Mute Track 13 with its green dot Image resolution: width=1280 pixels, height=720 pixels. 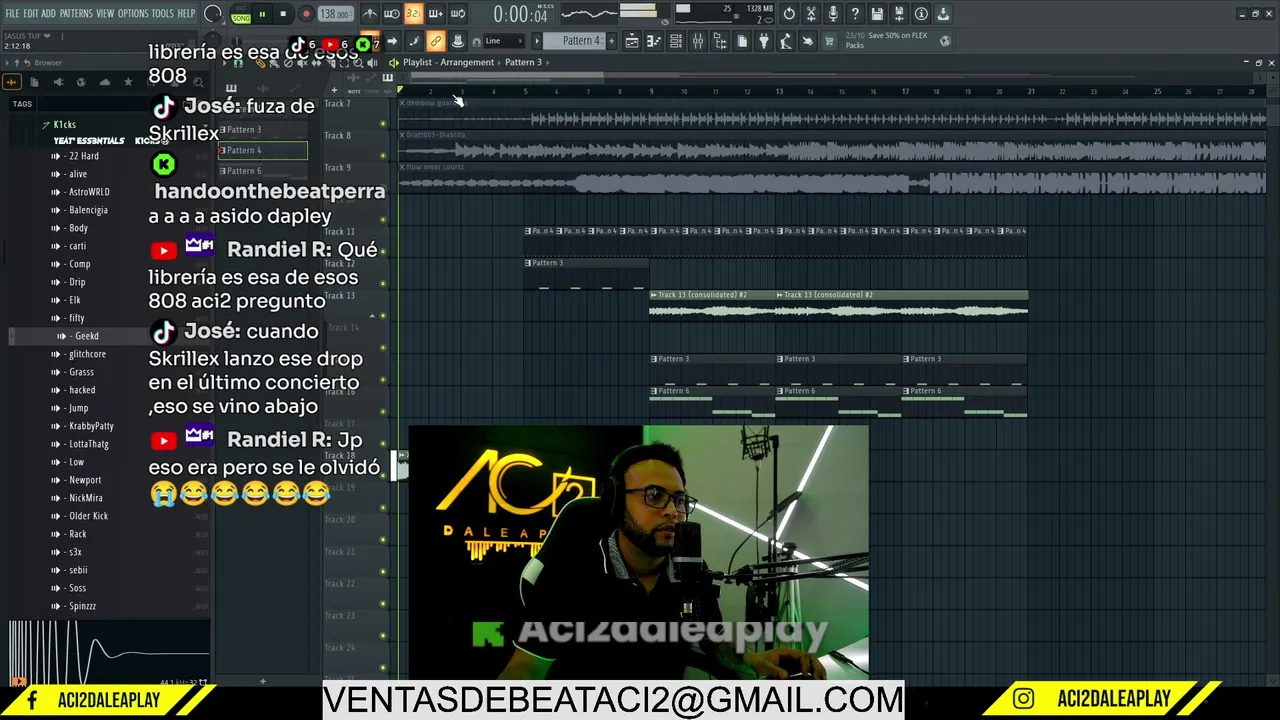click(x=383, y=316)
